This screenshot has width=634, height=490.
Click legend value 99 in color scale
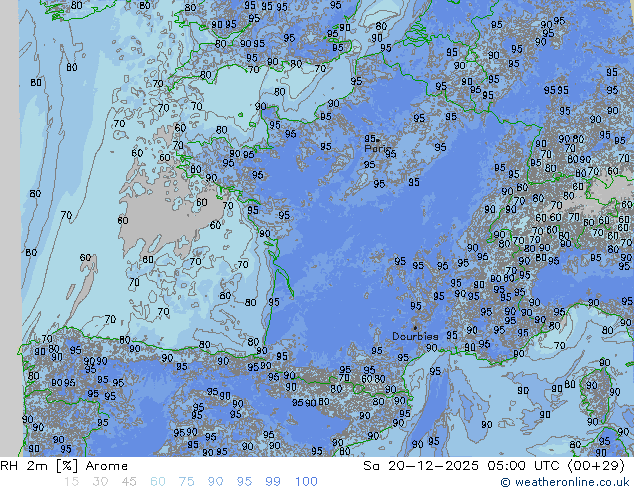(273, 482)
